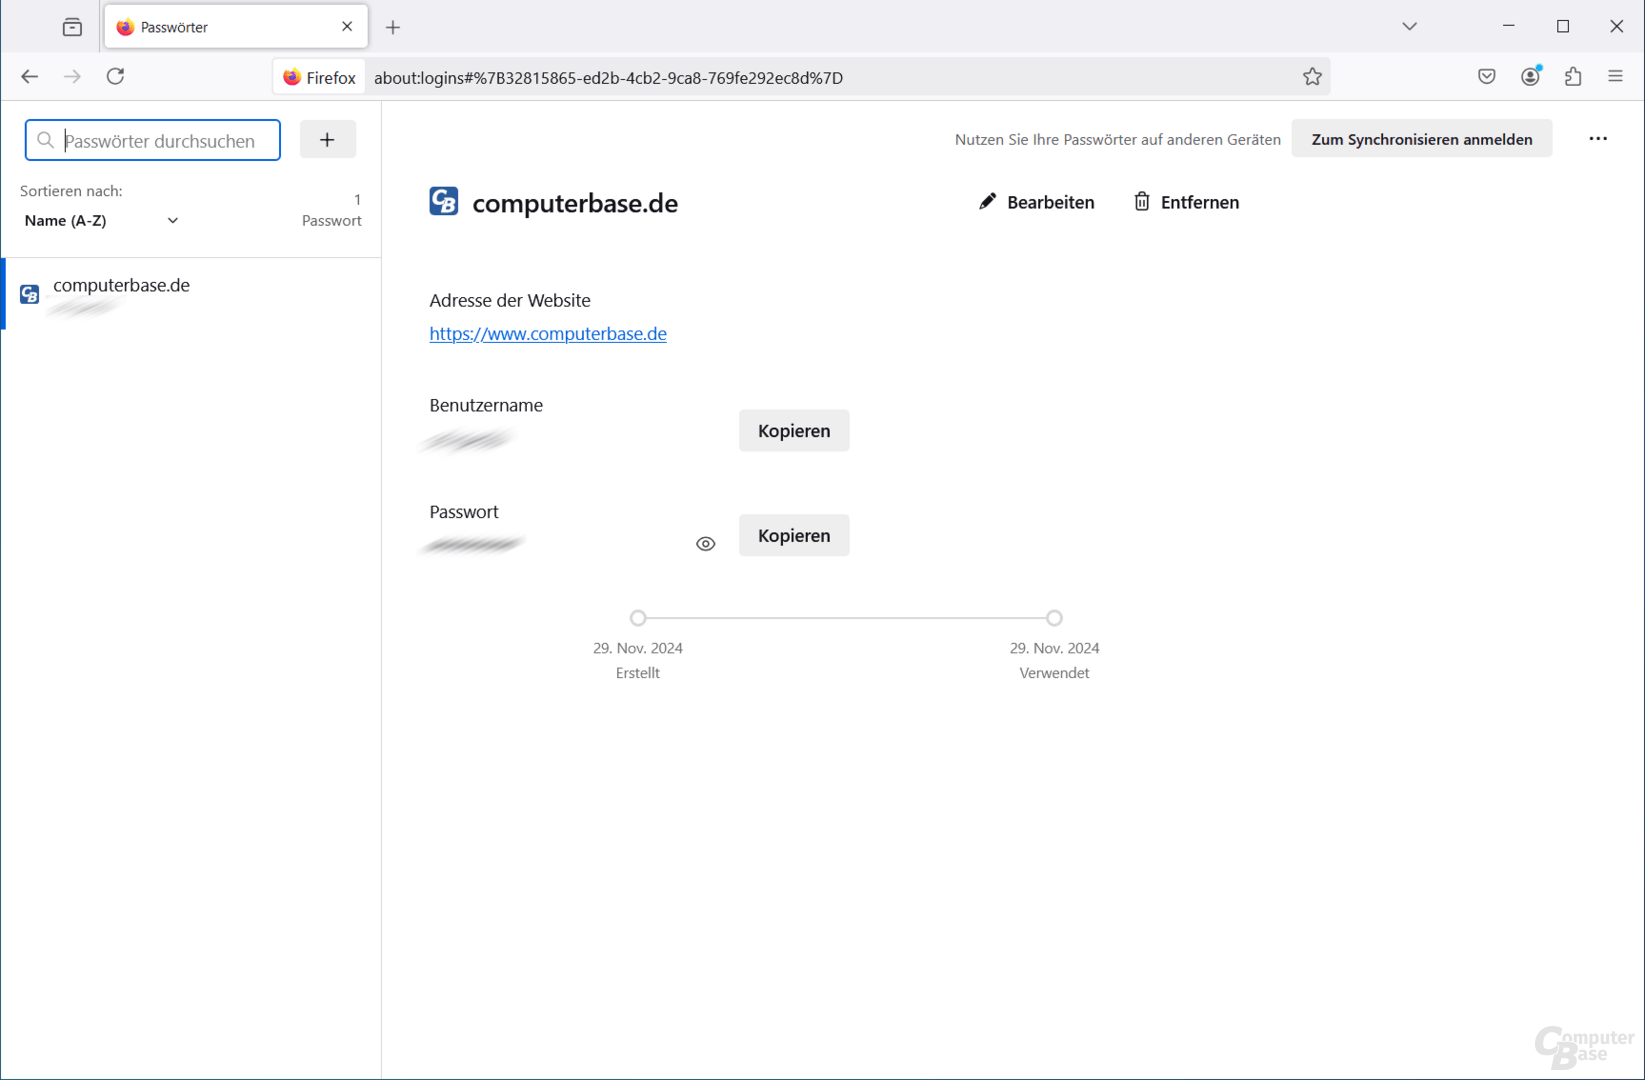Click the Passwörter tab title
The width and height of the screenshot is (1645, 1080).
coord(174,27)
